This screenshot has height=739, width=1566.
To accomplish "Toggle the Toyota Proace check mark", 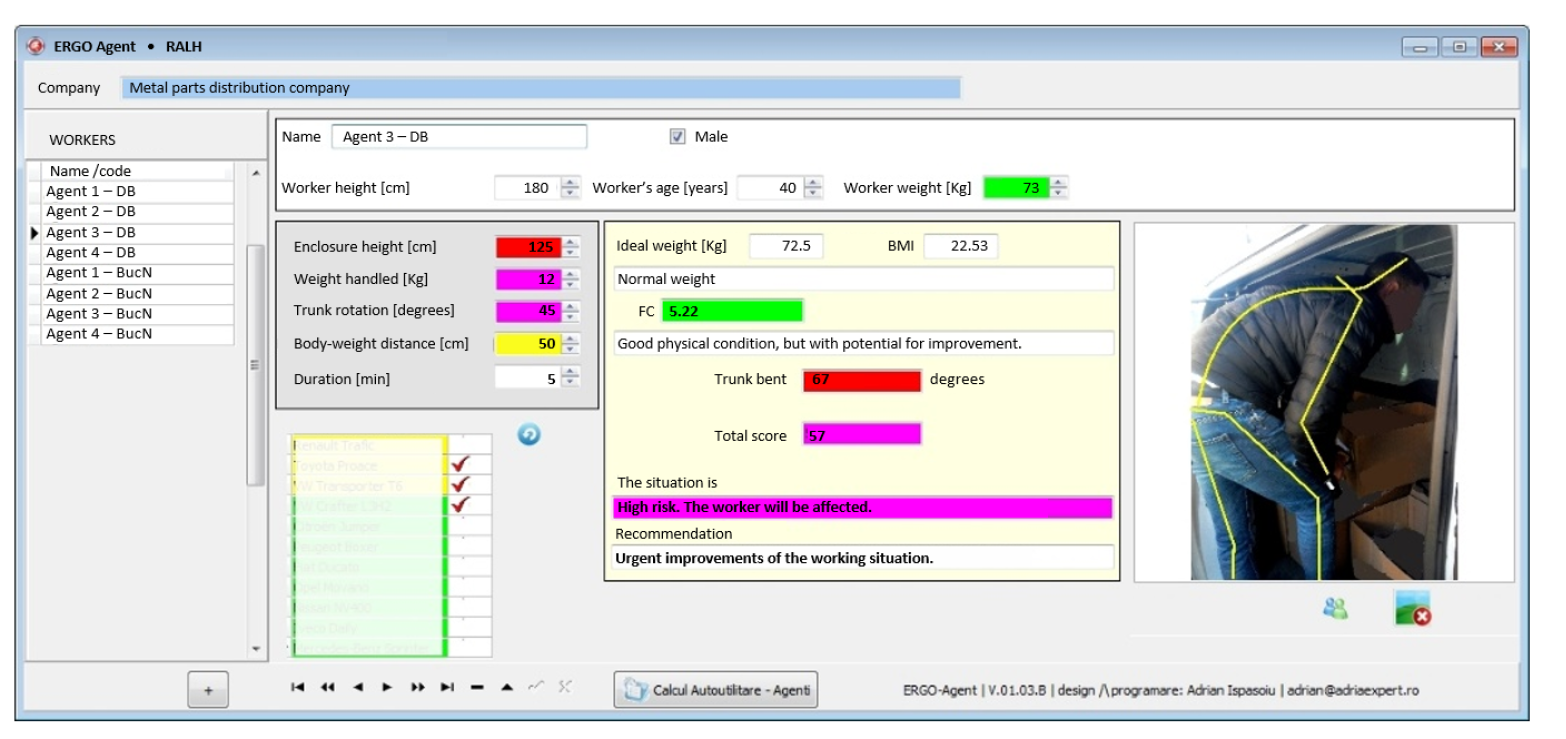I will pos(460,465).
